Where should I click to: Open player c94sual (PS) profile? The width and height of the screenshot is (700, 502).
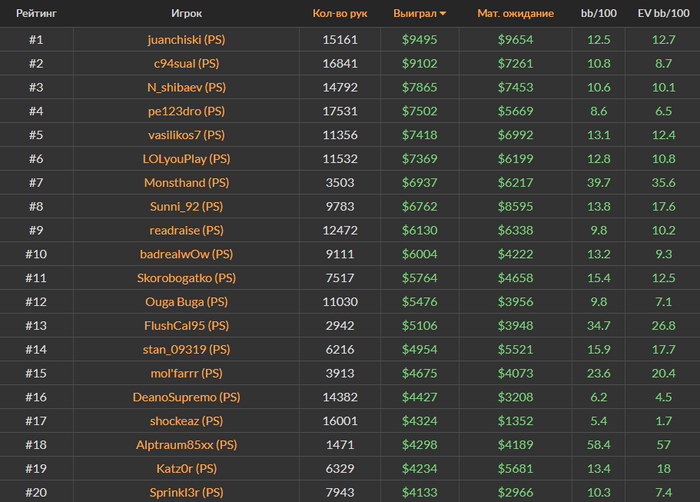186,63
